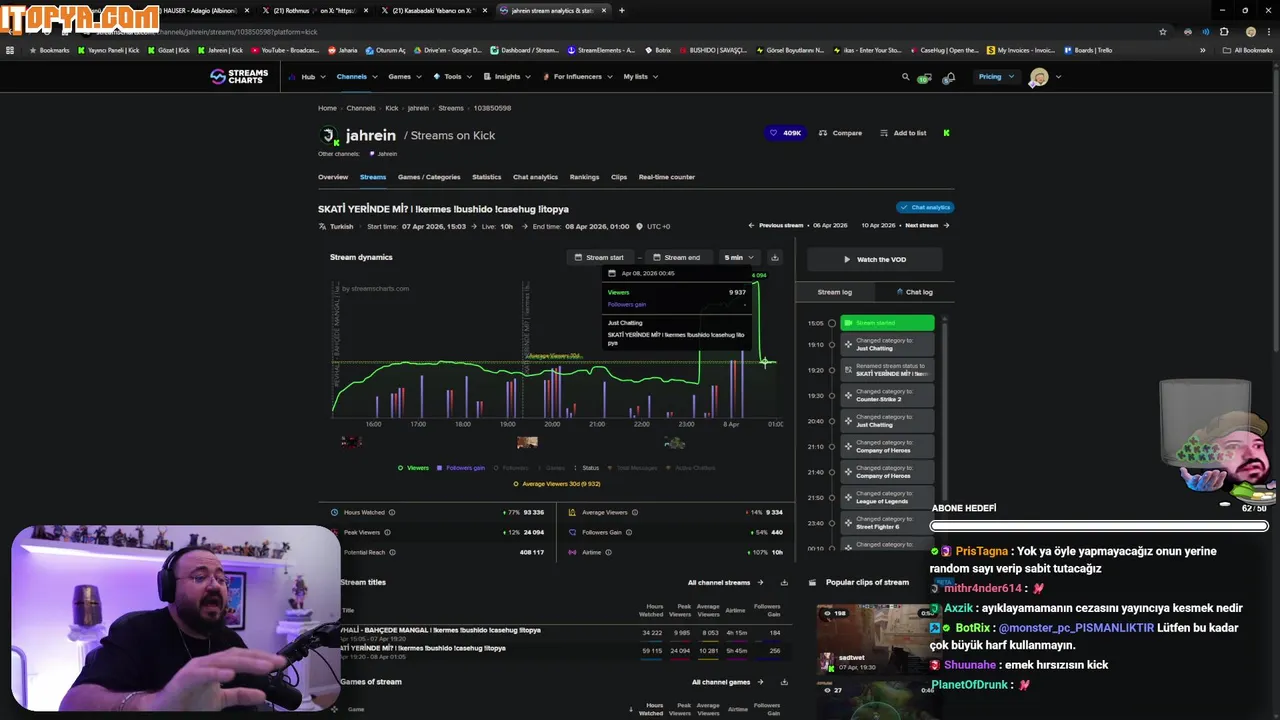1280x720 pixels.
Task: Download the Stream titles table
Action: tap(784, 582)
